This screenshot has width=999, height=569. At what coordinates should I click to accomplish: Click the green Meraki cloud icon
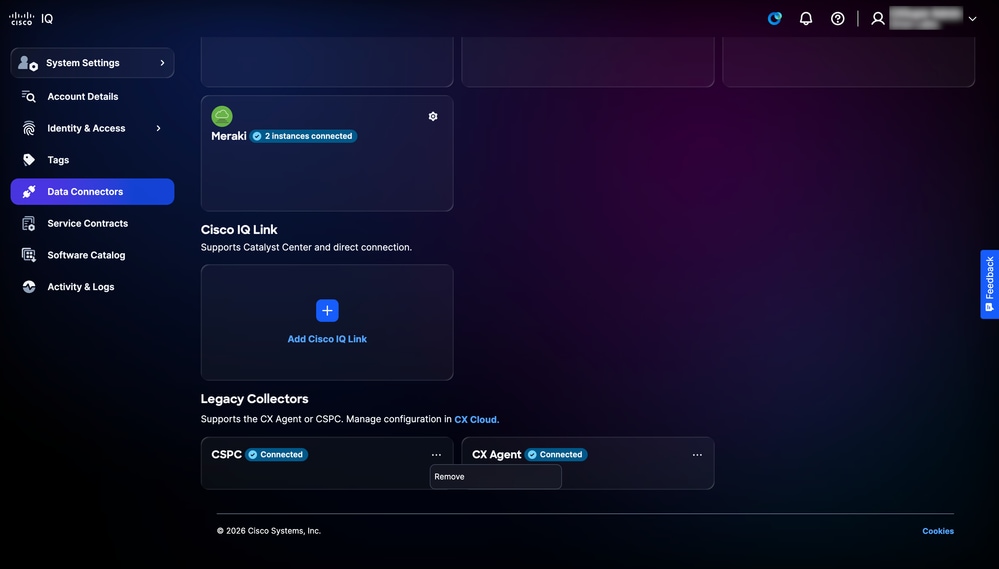[x=222, y=116]
